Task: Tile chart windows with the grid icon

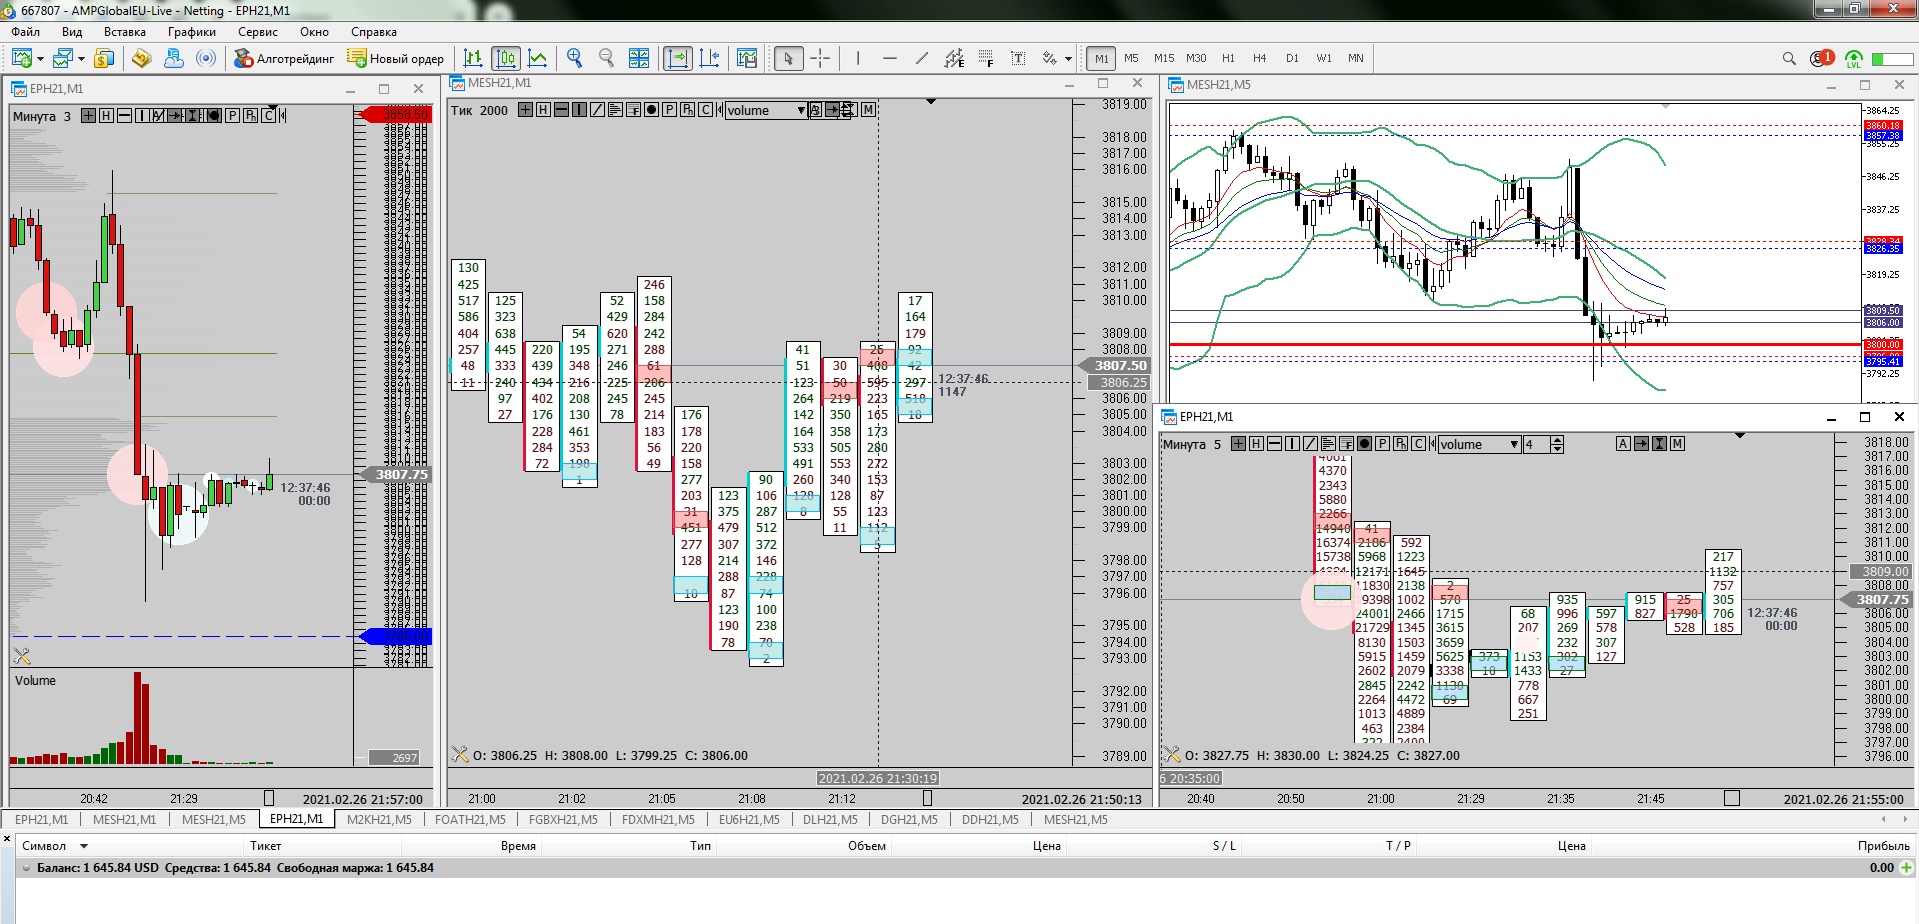Action: point(639,58)
